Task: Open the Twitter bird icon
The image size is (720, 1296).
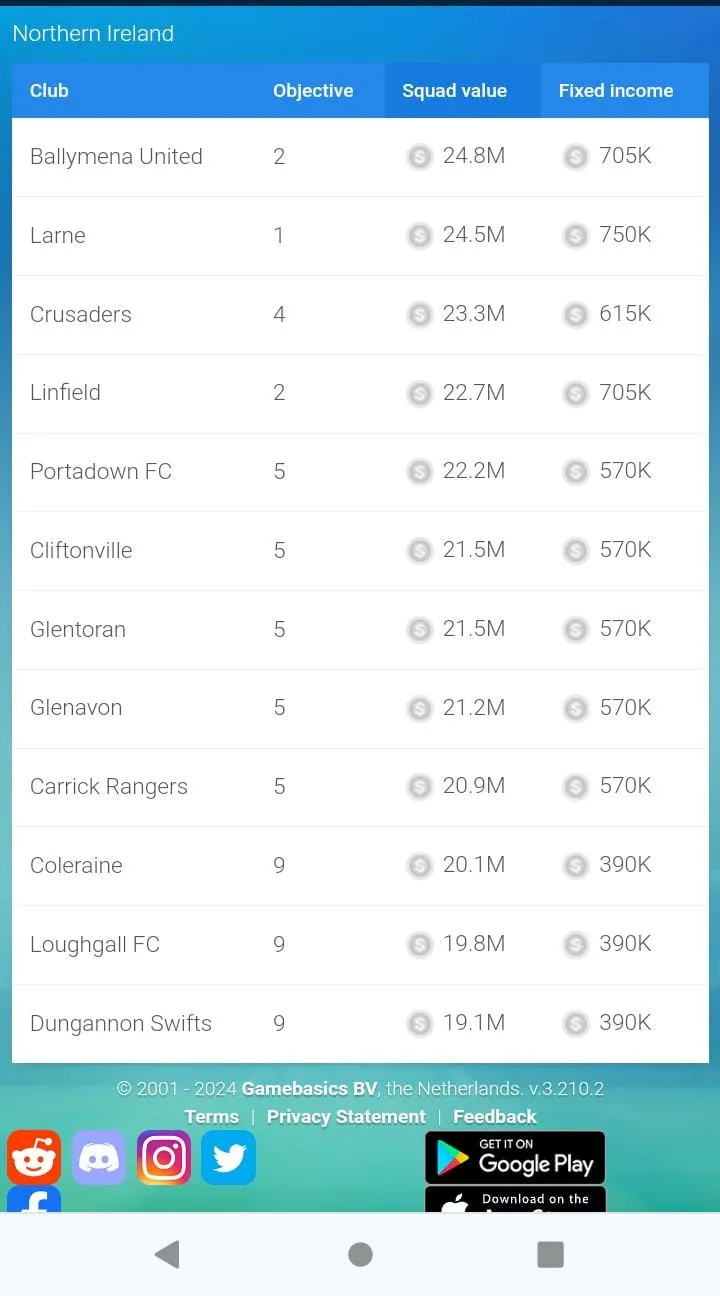Action: point(229,1157)
